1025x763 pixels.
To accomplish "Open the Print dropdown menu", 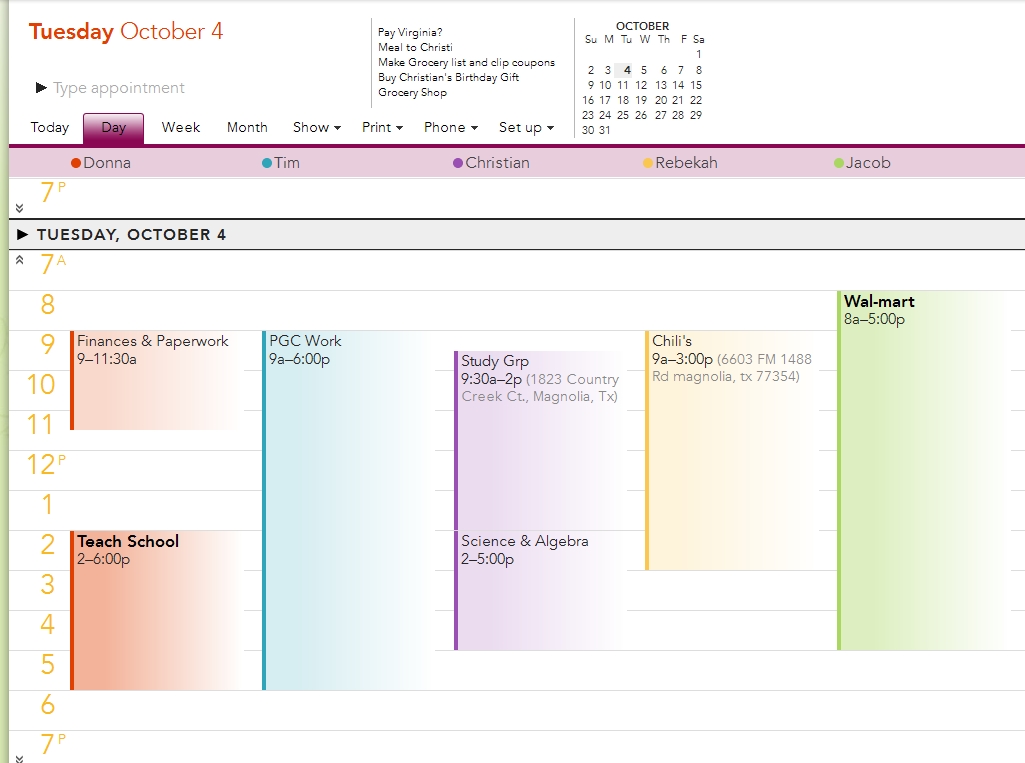I will [381, 128].
